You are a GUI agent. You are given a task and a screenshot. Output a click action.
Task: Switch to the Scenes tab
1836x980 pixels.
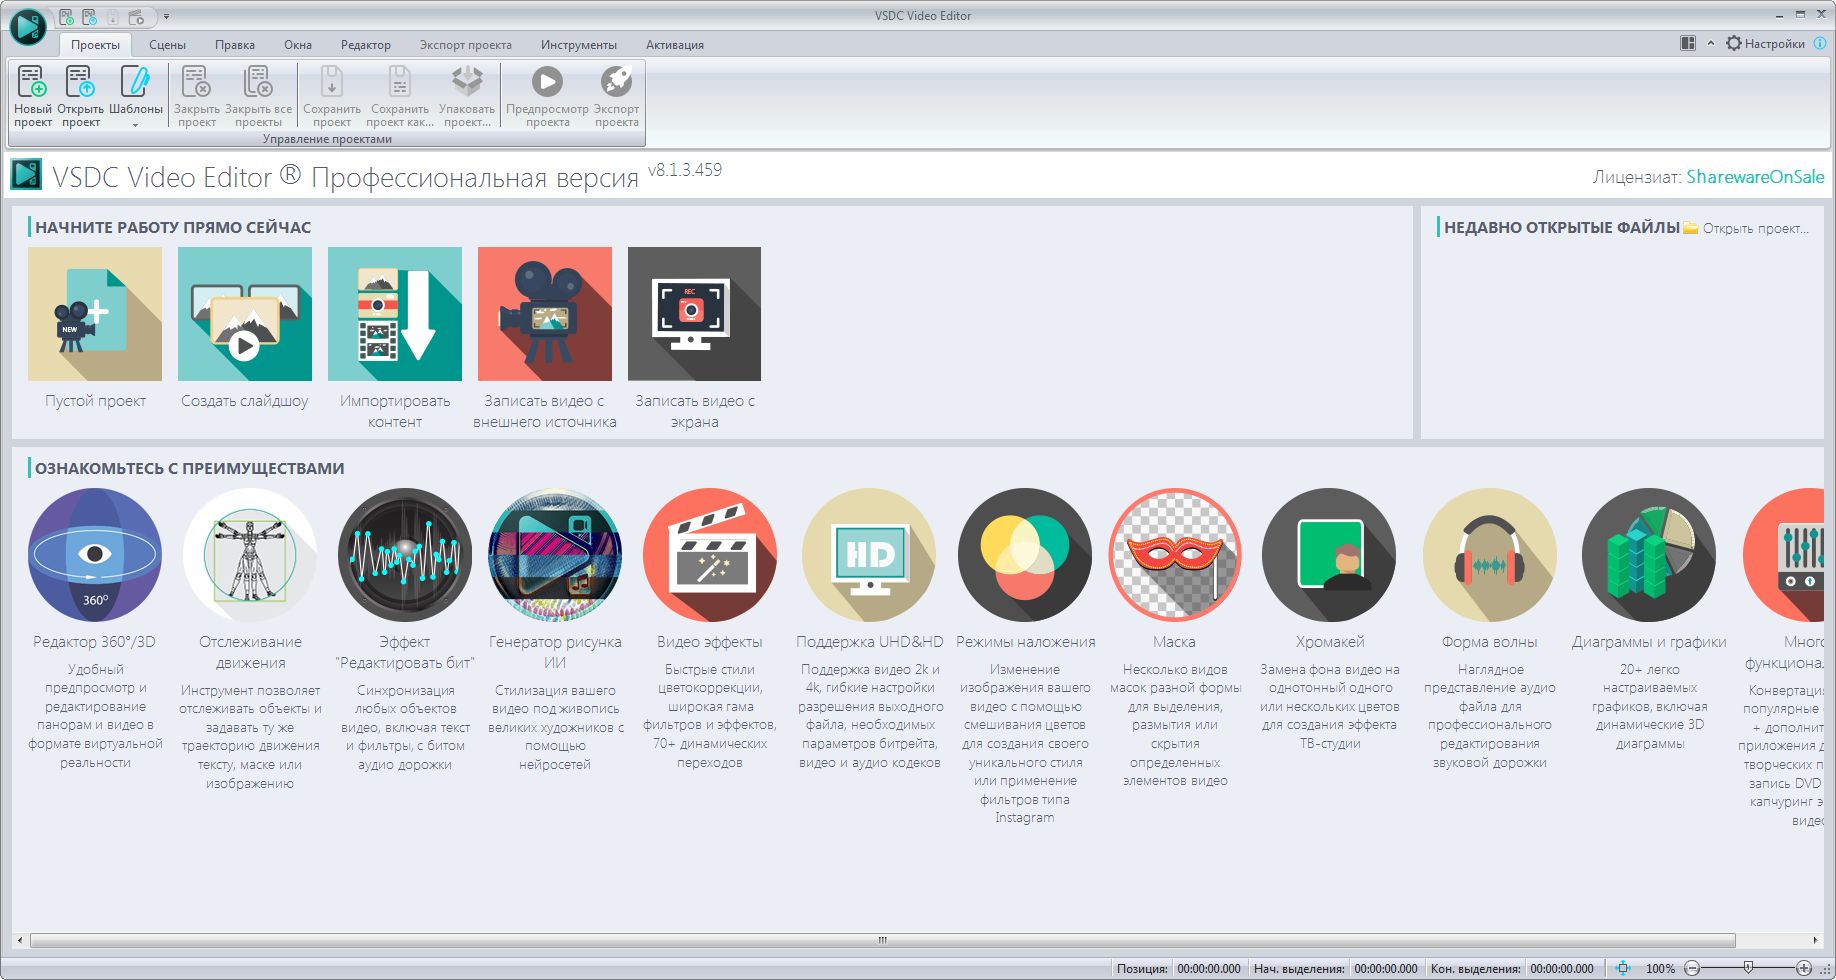click(167, 45)
